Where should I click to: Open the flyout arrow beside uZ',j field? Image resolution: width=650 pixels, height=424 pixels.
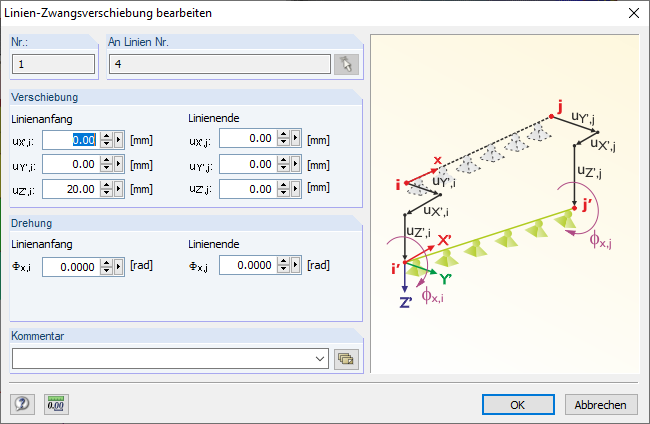296,189
